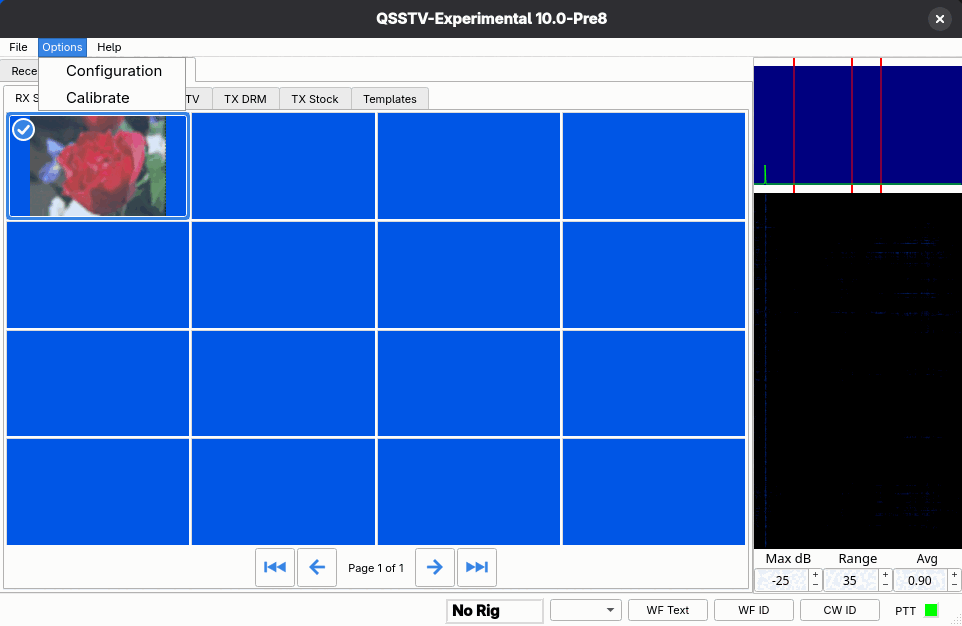
Task: Close the open Options menu
Action: [62, 47]
